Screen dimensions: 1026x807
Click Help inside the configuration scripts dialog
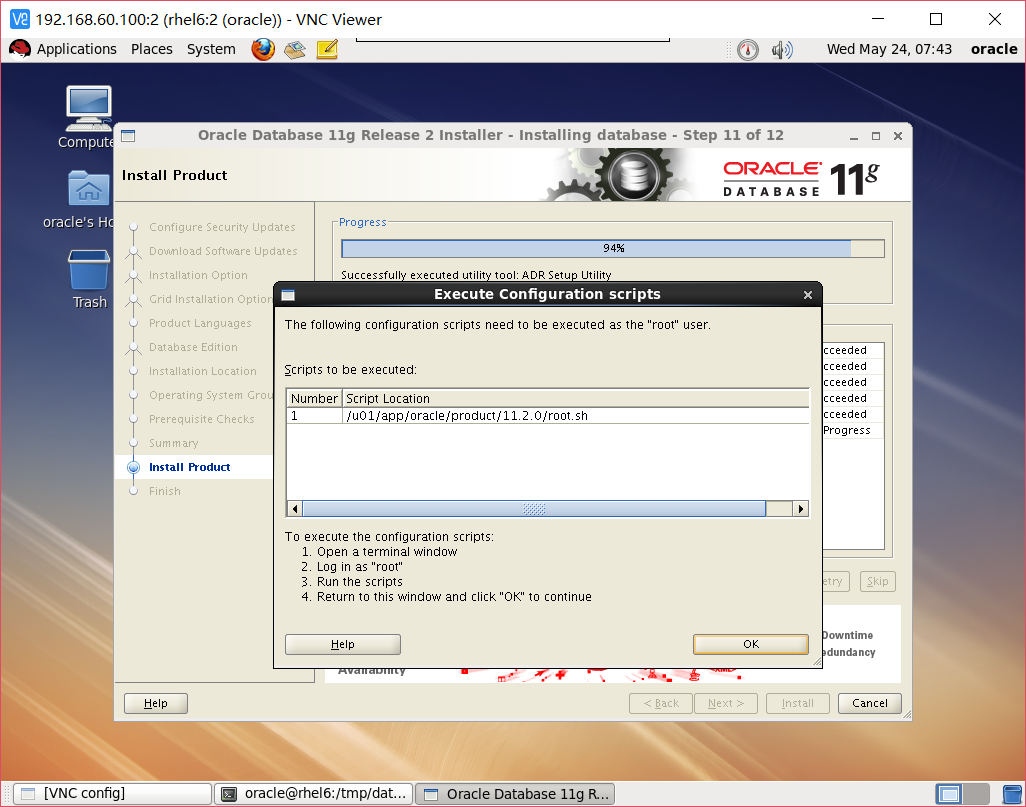pos(342,643)
